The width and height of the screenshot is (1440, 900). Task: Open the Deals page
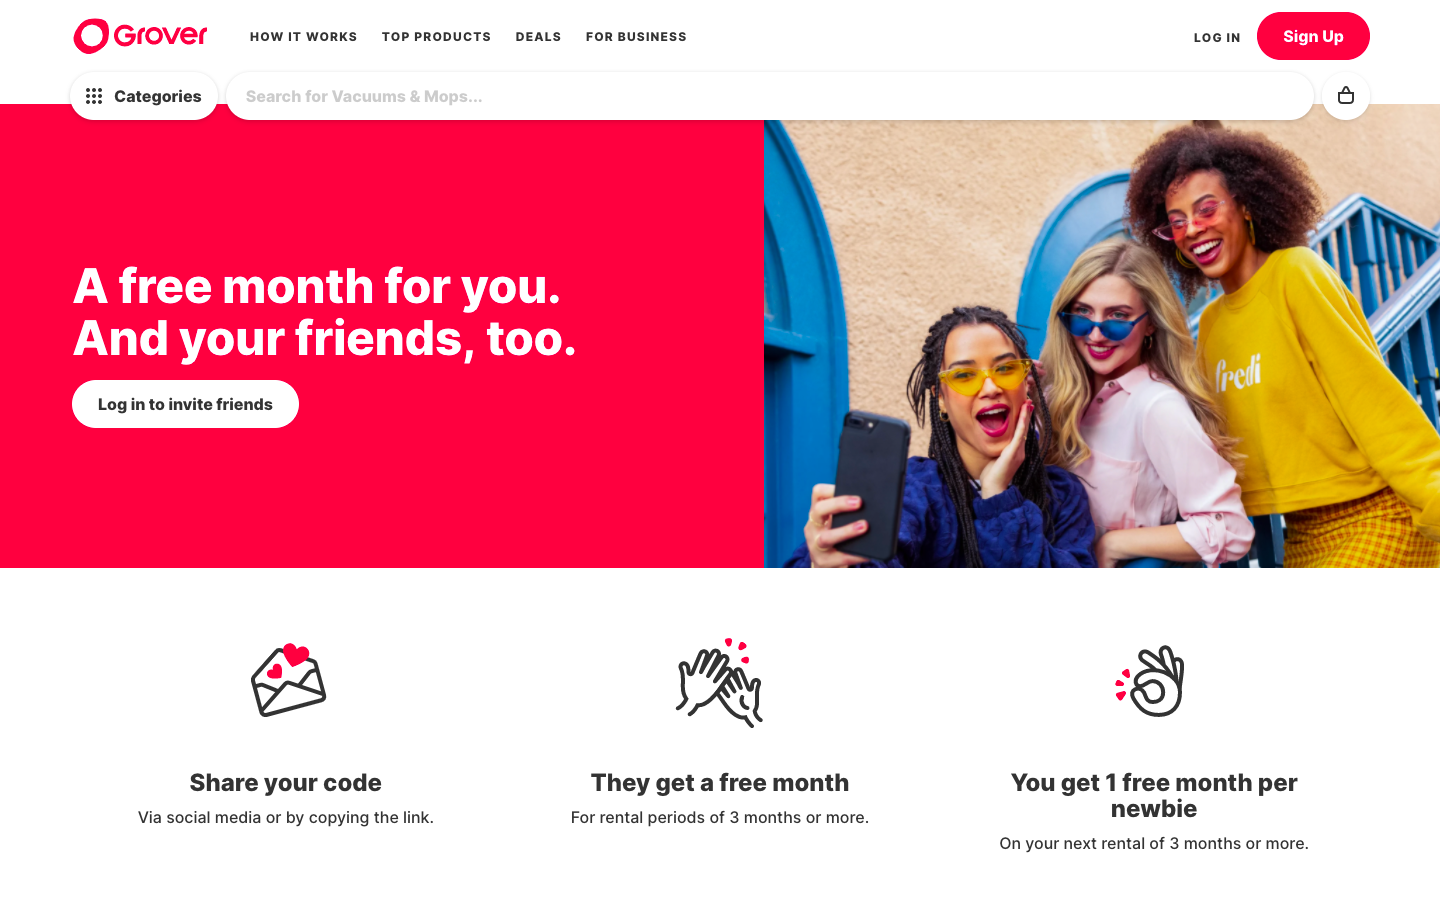pyautogui.click(x=538, y=37)
